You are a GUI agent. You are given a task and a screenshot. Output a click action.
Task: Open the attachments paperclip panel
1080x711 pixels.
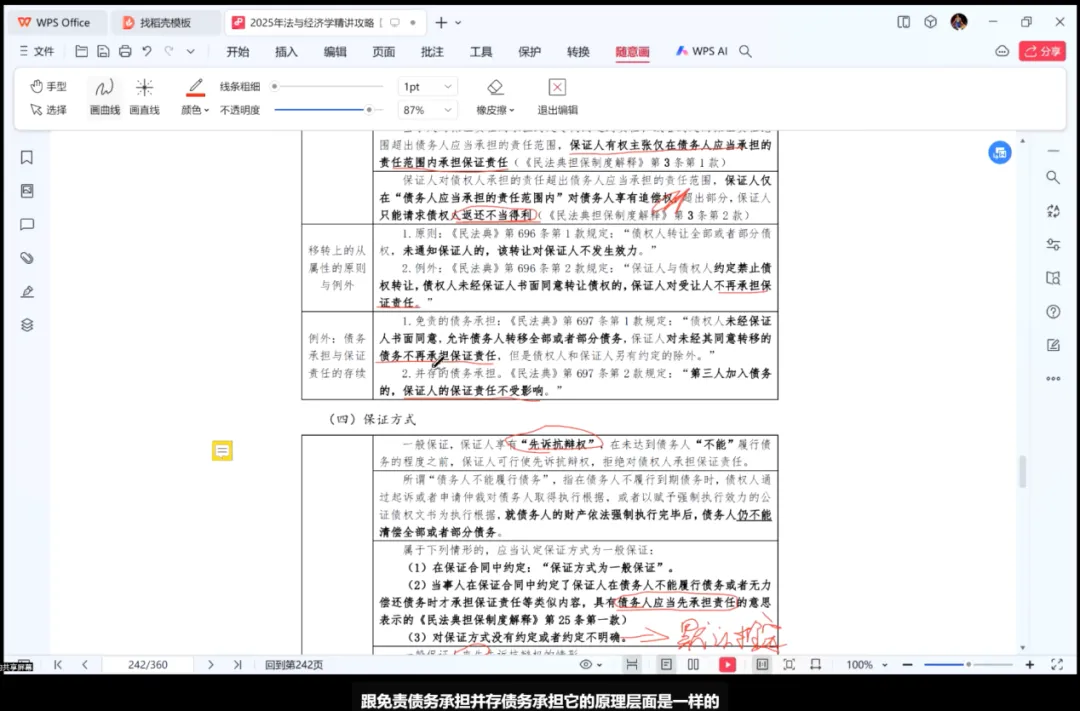(27, 258)
